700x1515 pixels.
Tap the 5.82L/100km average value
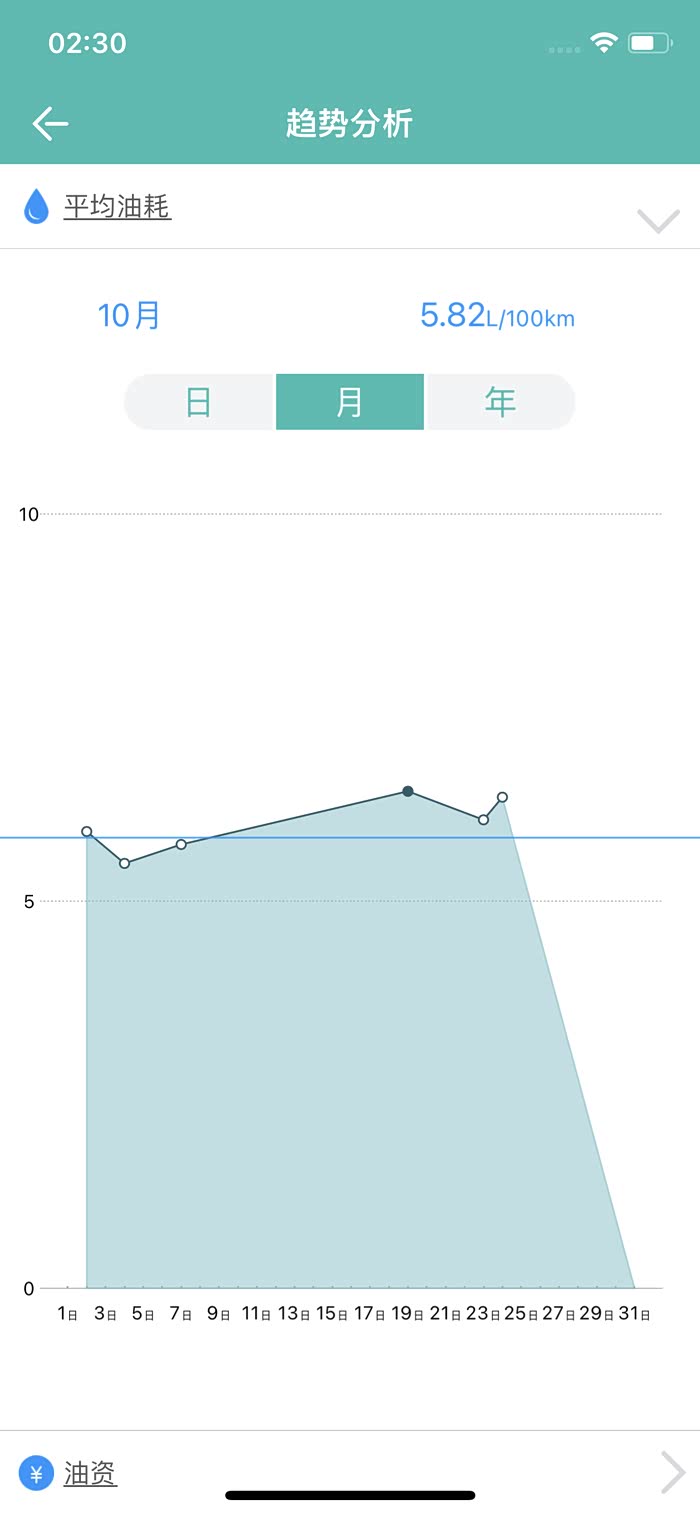click(x=497, y=316)
